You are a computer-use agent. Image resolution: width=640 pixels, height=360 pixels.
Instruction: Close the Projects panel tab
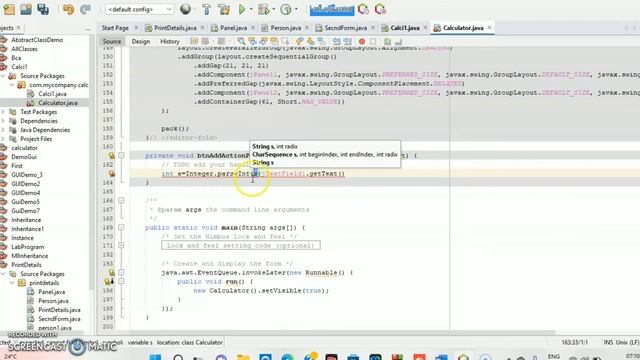pyautogui.click(x=19, y=28)
